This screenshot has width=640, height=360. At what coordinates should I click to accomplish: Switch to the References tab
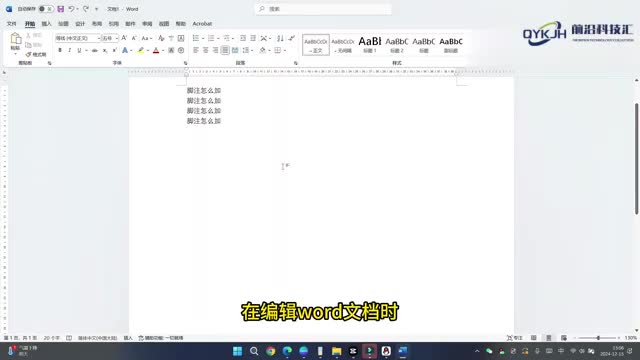113,24
